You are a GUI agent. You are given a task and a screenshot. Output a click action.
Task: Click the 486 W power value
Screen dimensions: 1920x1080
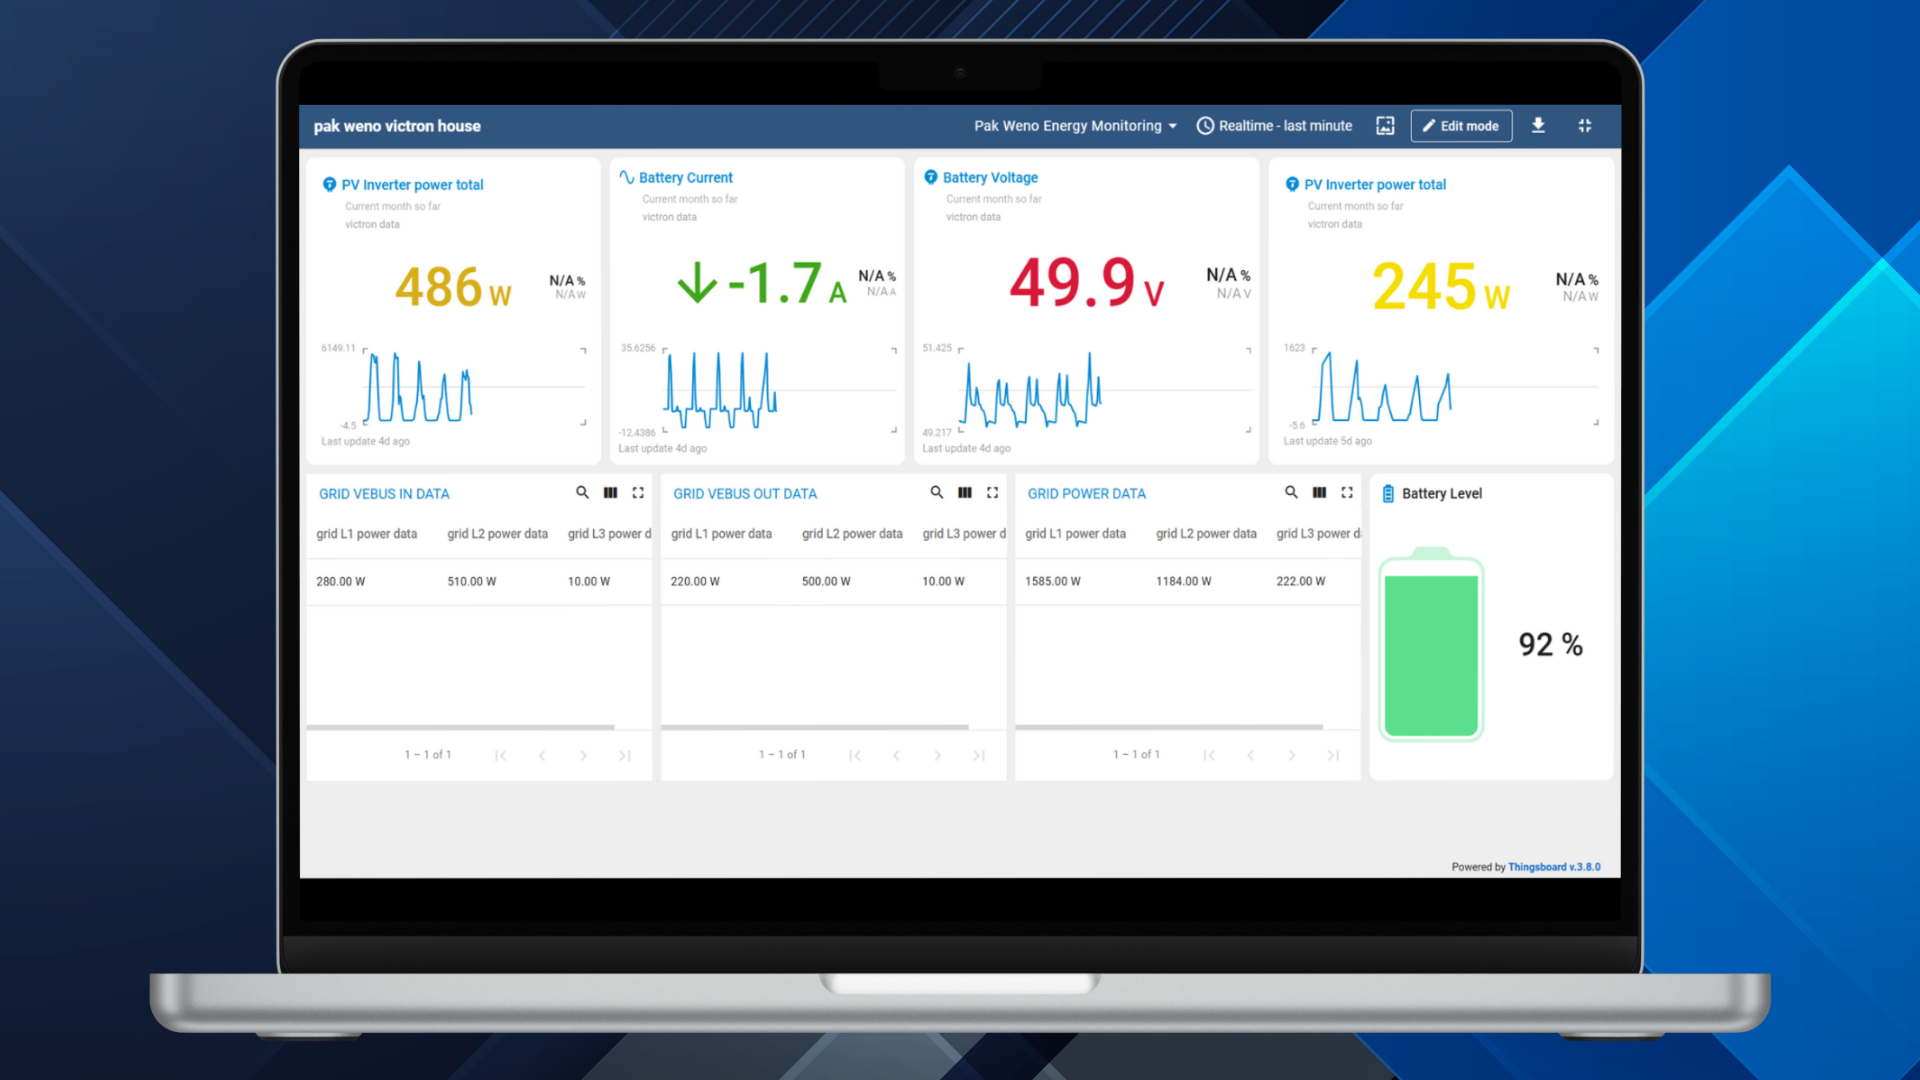(453, 287)
